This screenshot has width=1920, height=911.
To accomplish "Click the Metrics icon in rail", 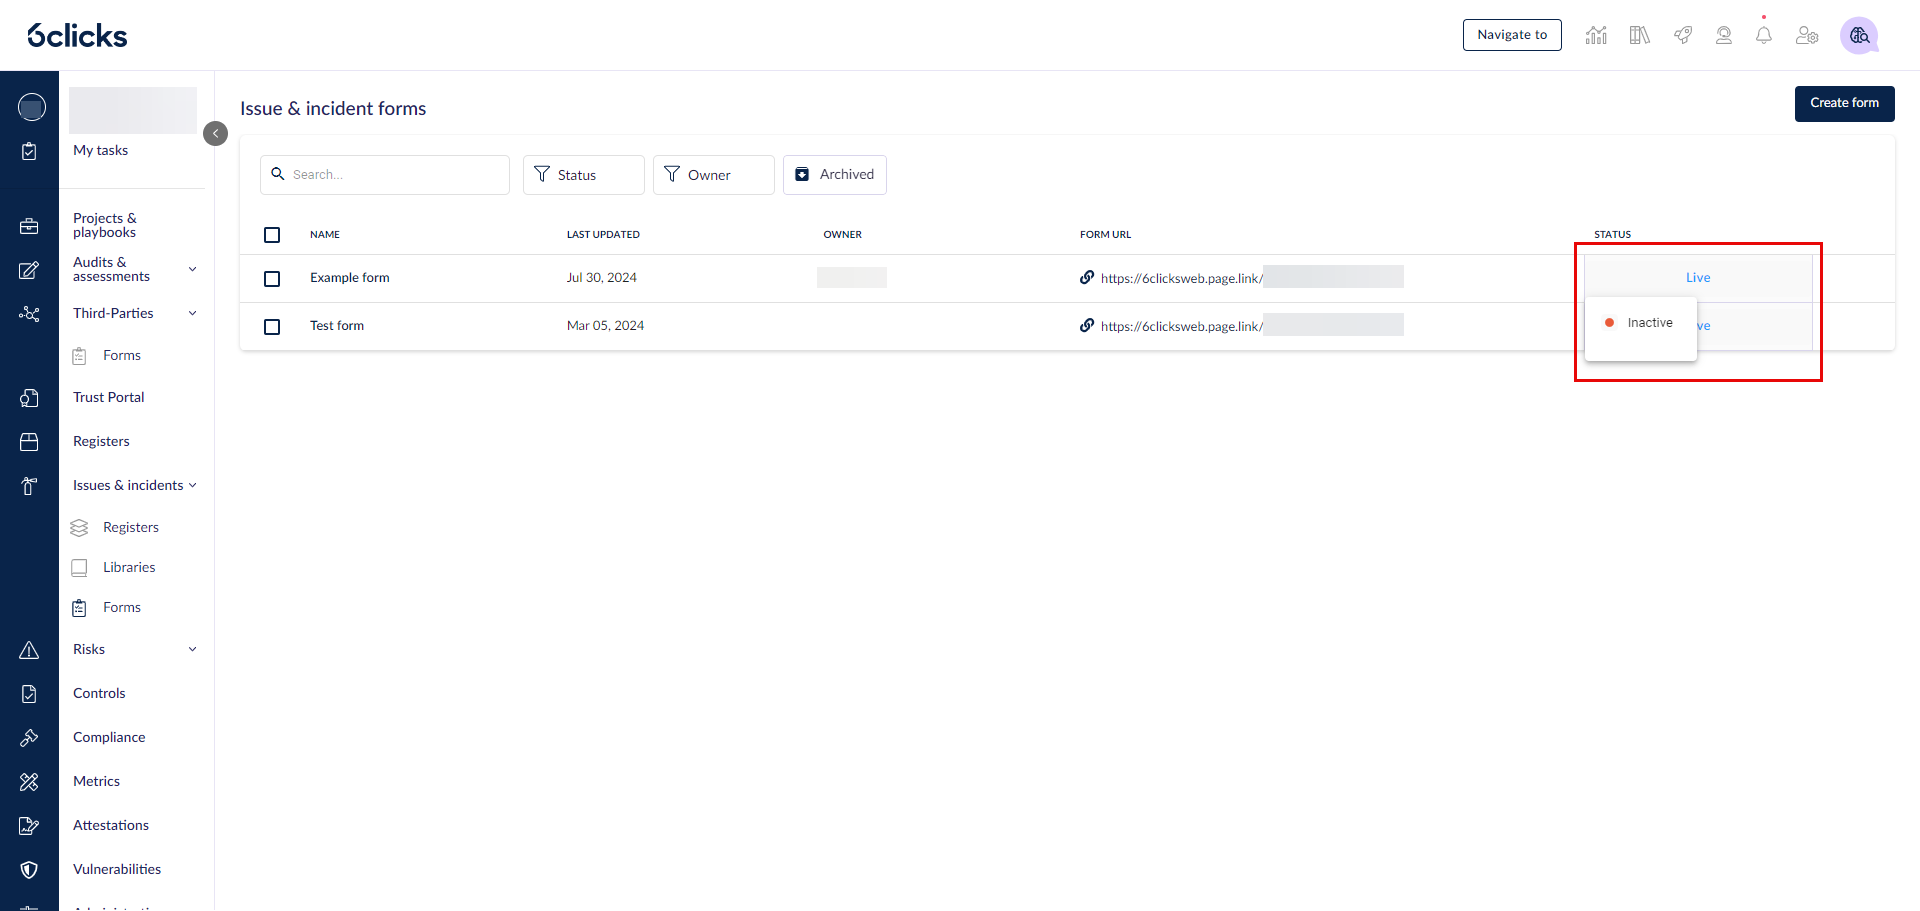I will click(x=29, y=782).
